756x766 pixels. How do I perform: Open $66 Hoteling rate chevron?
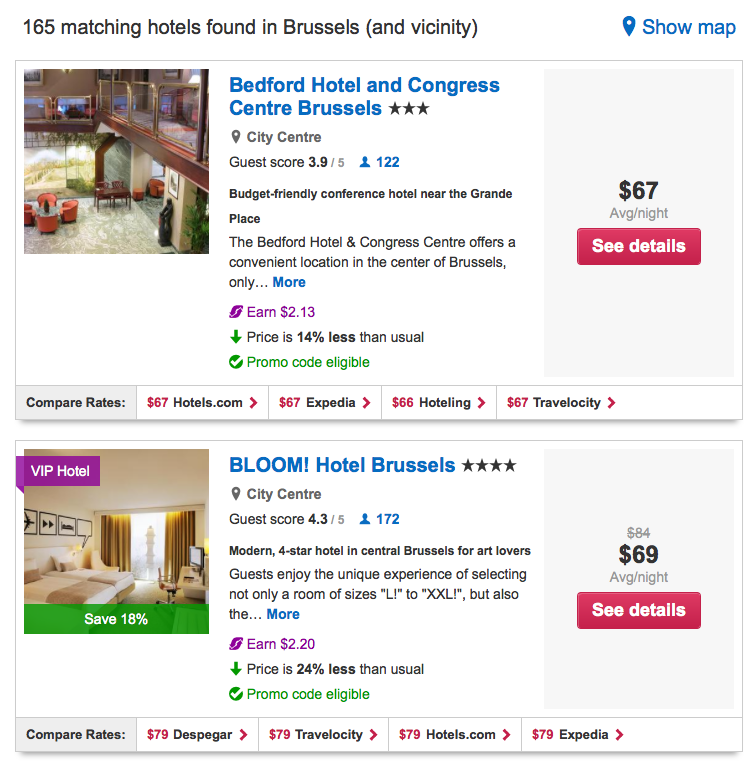[483, 403]
